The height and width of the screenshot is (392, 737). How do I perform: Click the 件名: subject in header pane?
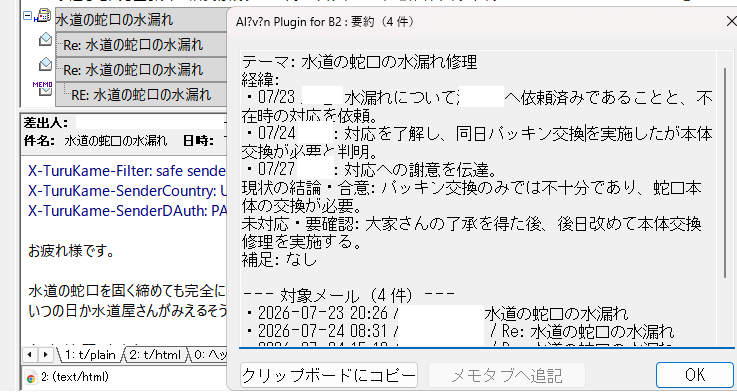(x=95, y=141)
